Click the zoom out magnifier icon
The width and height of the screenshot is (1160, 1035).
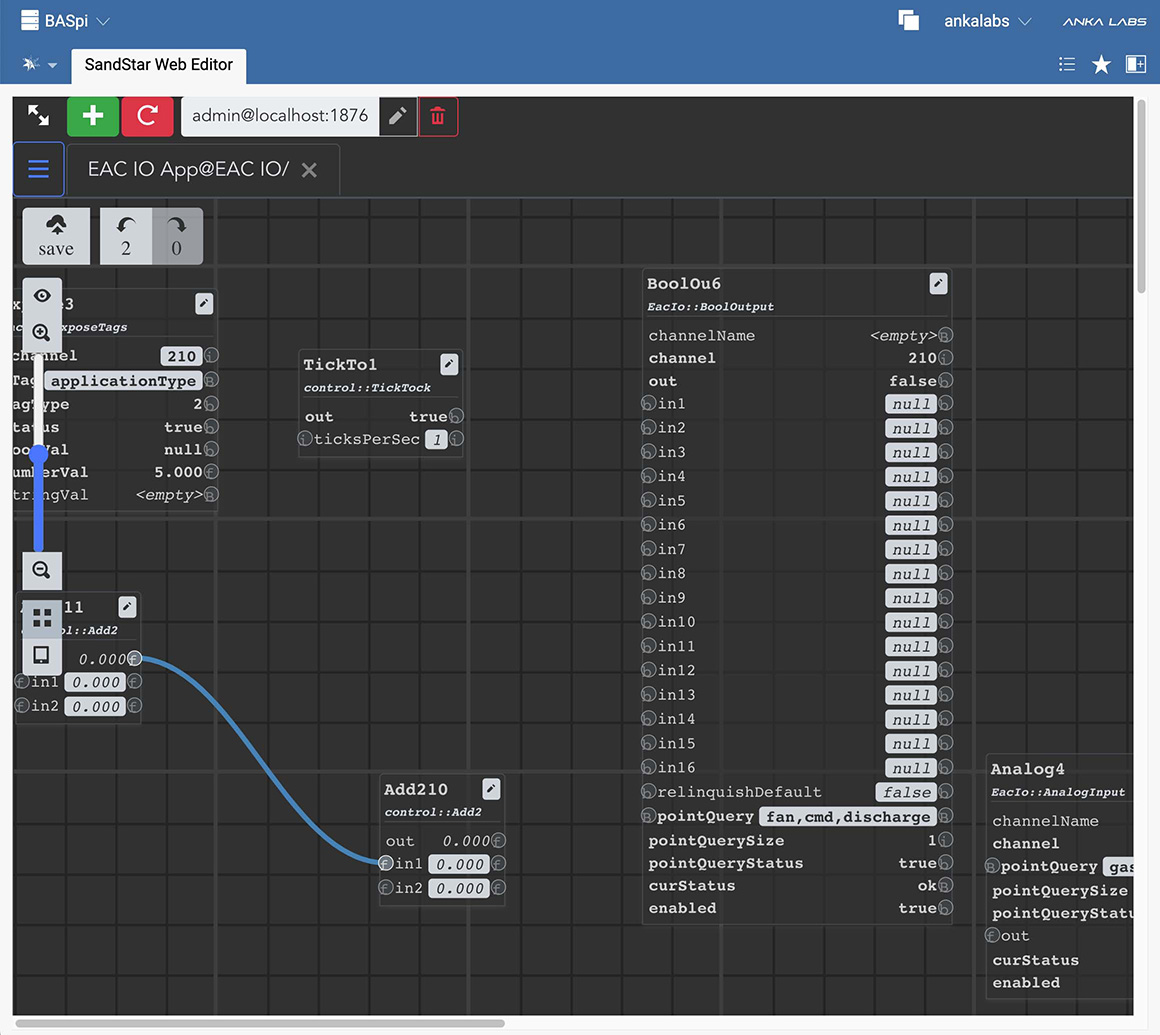[41, 570]
